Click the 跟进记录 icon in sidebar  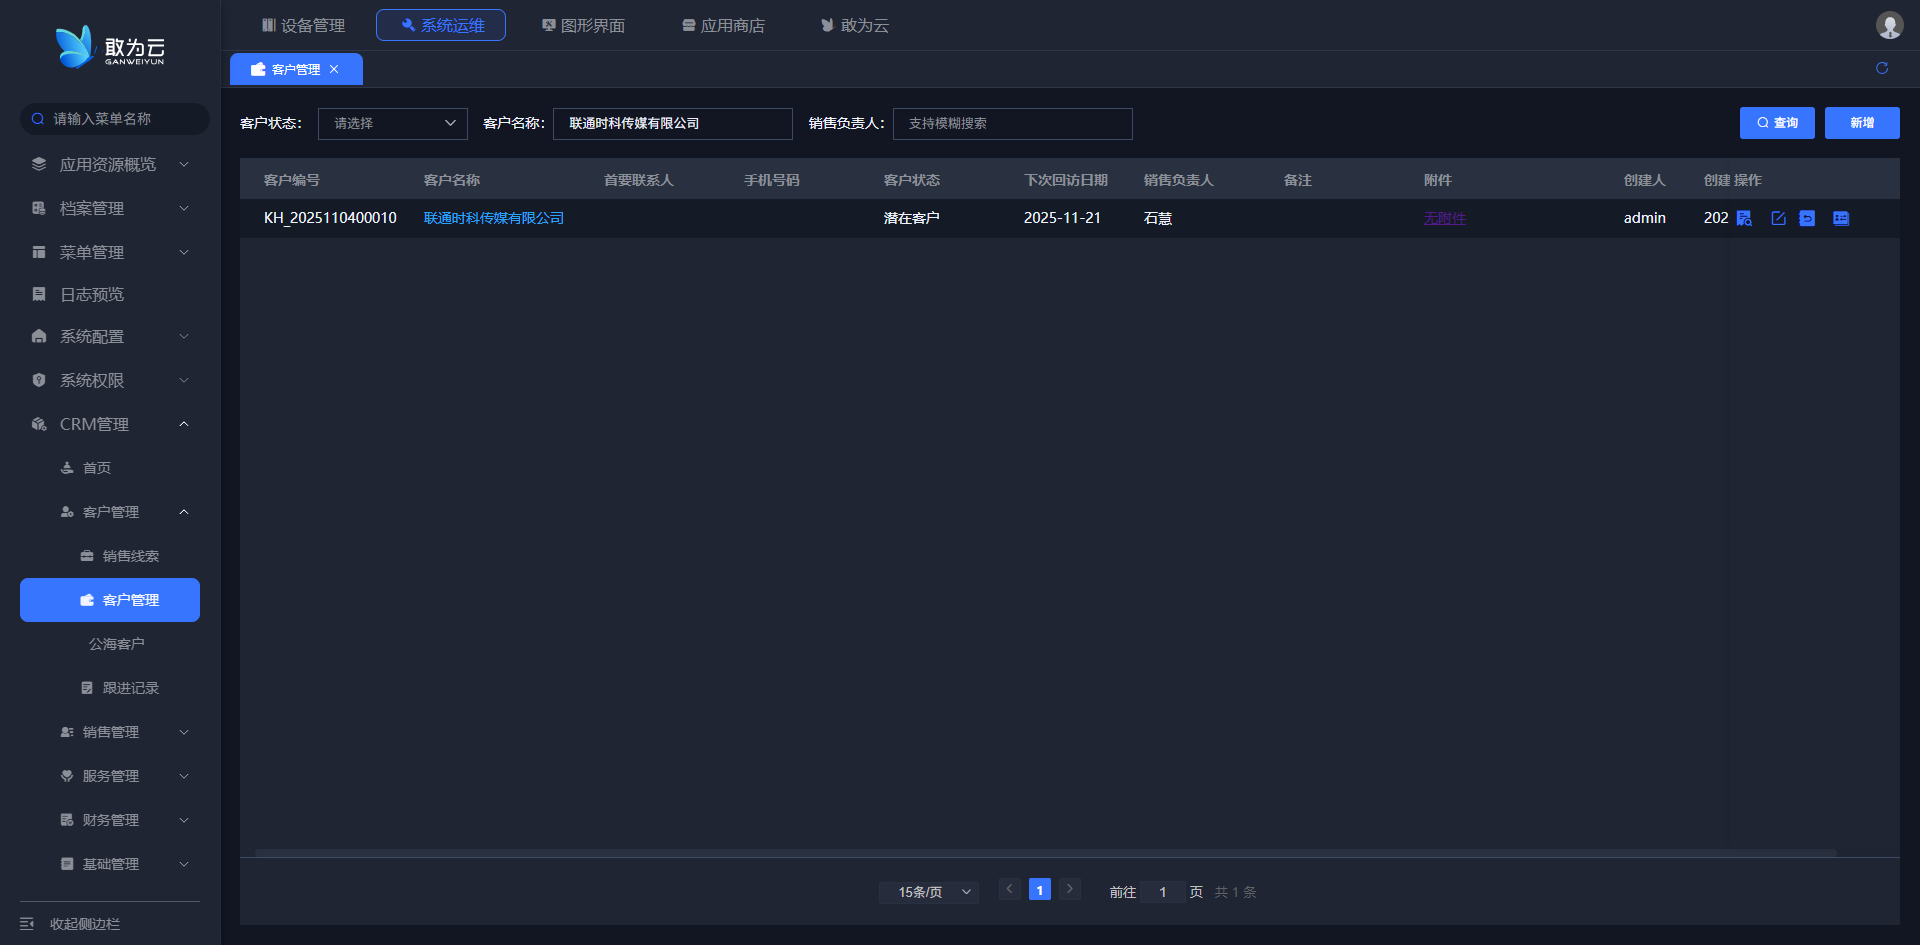pyautogui.click(x=87, y=688)
